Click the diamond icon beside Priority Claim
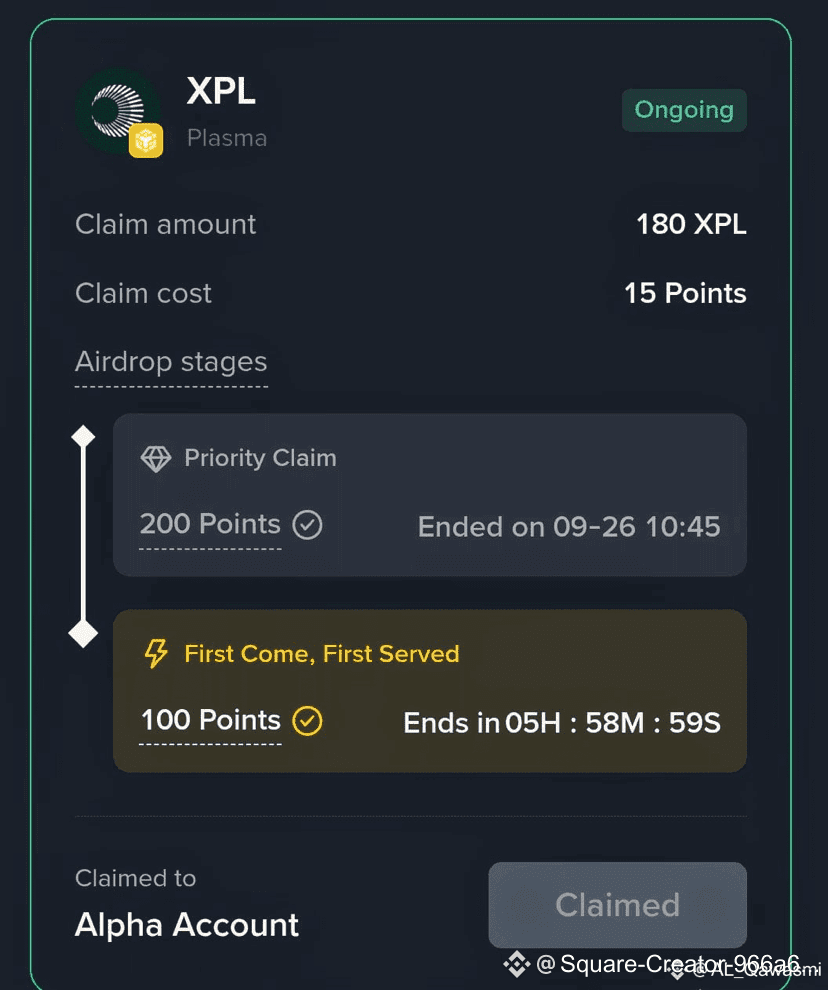 point(155,458)
